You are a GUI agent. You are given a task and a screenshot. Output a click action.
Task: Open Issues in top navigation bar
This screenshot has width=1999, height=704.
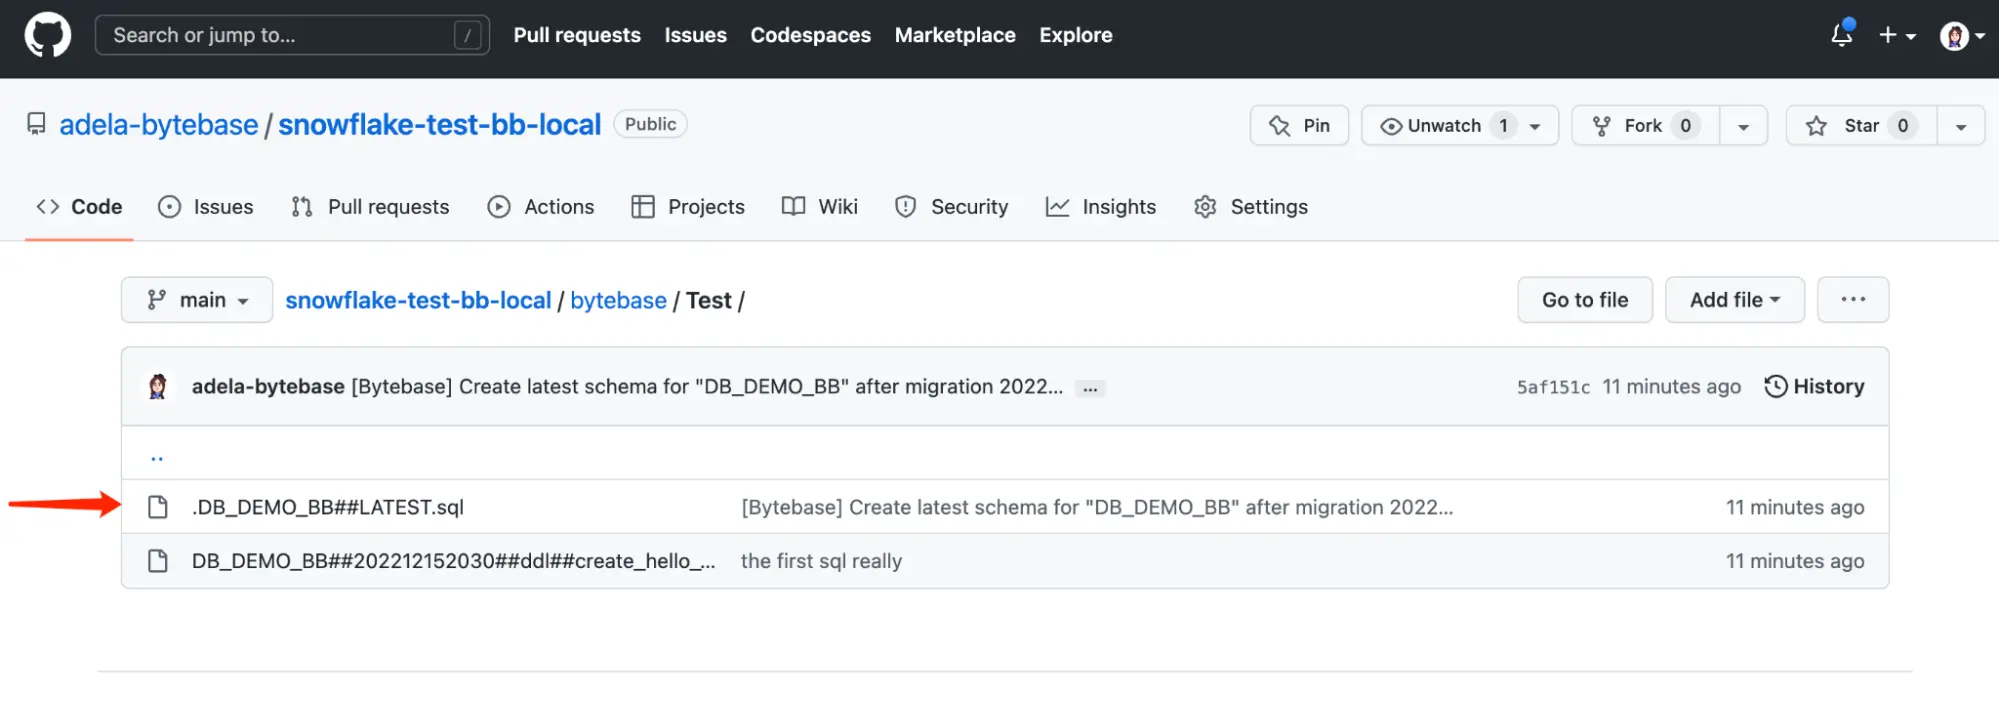(696, 35)
